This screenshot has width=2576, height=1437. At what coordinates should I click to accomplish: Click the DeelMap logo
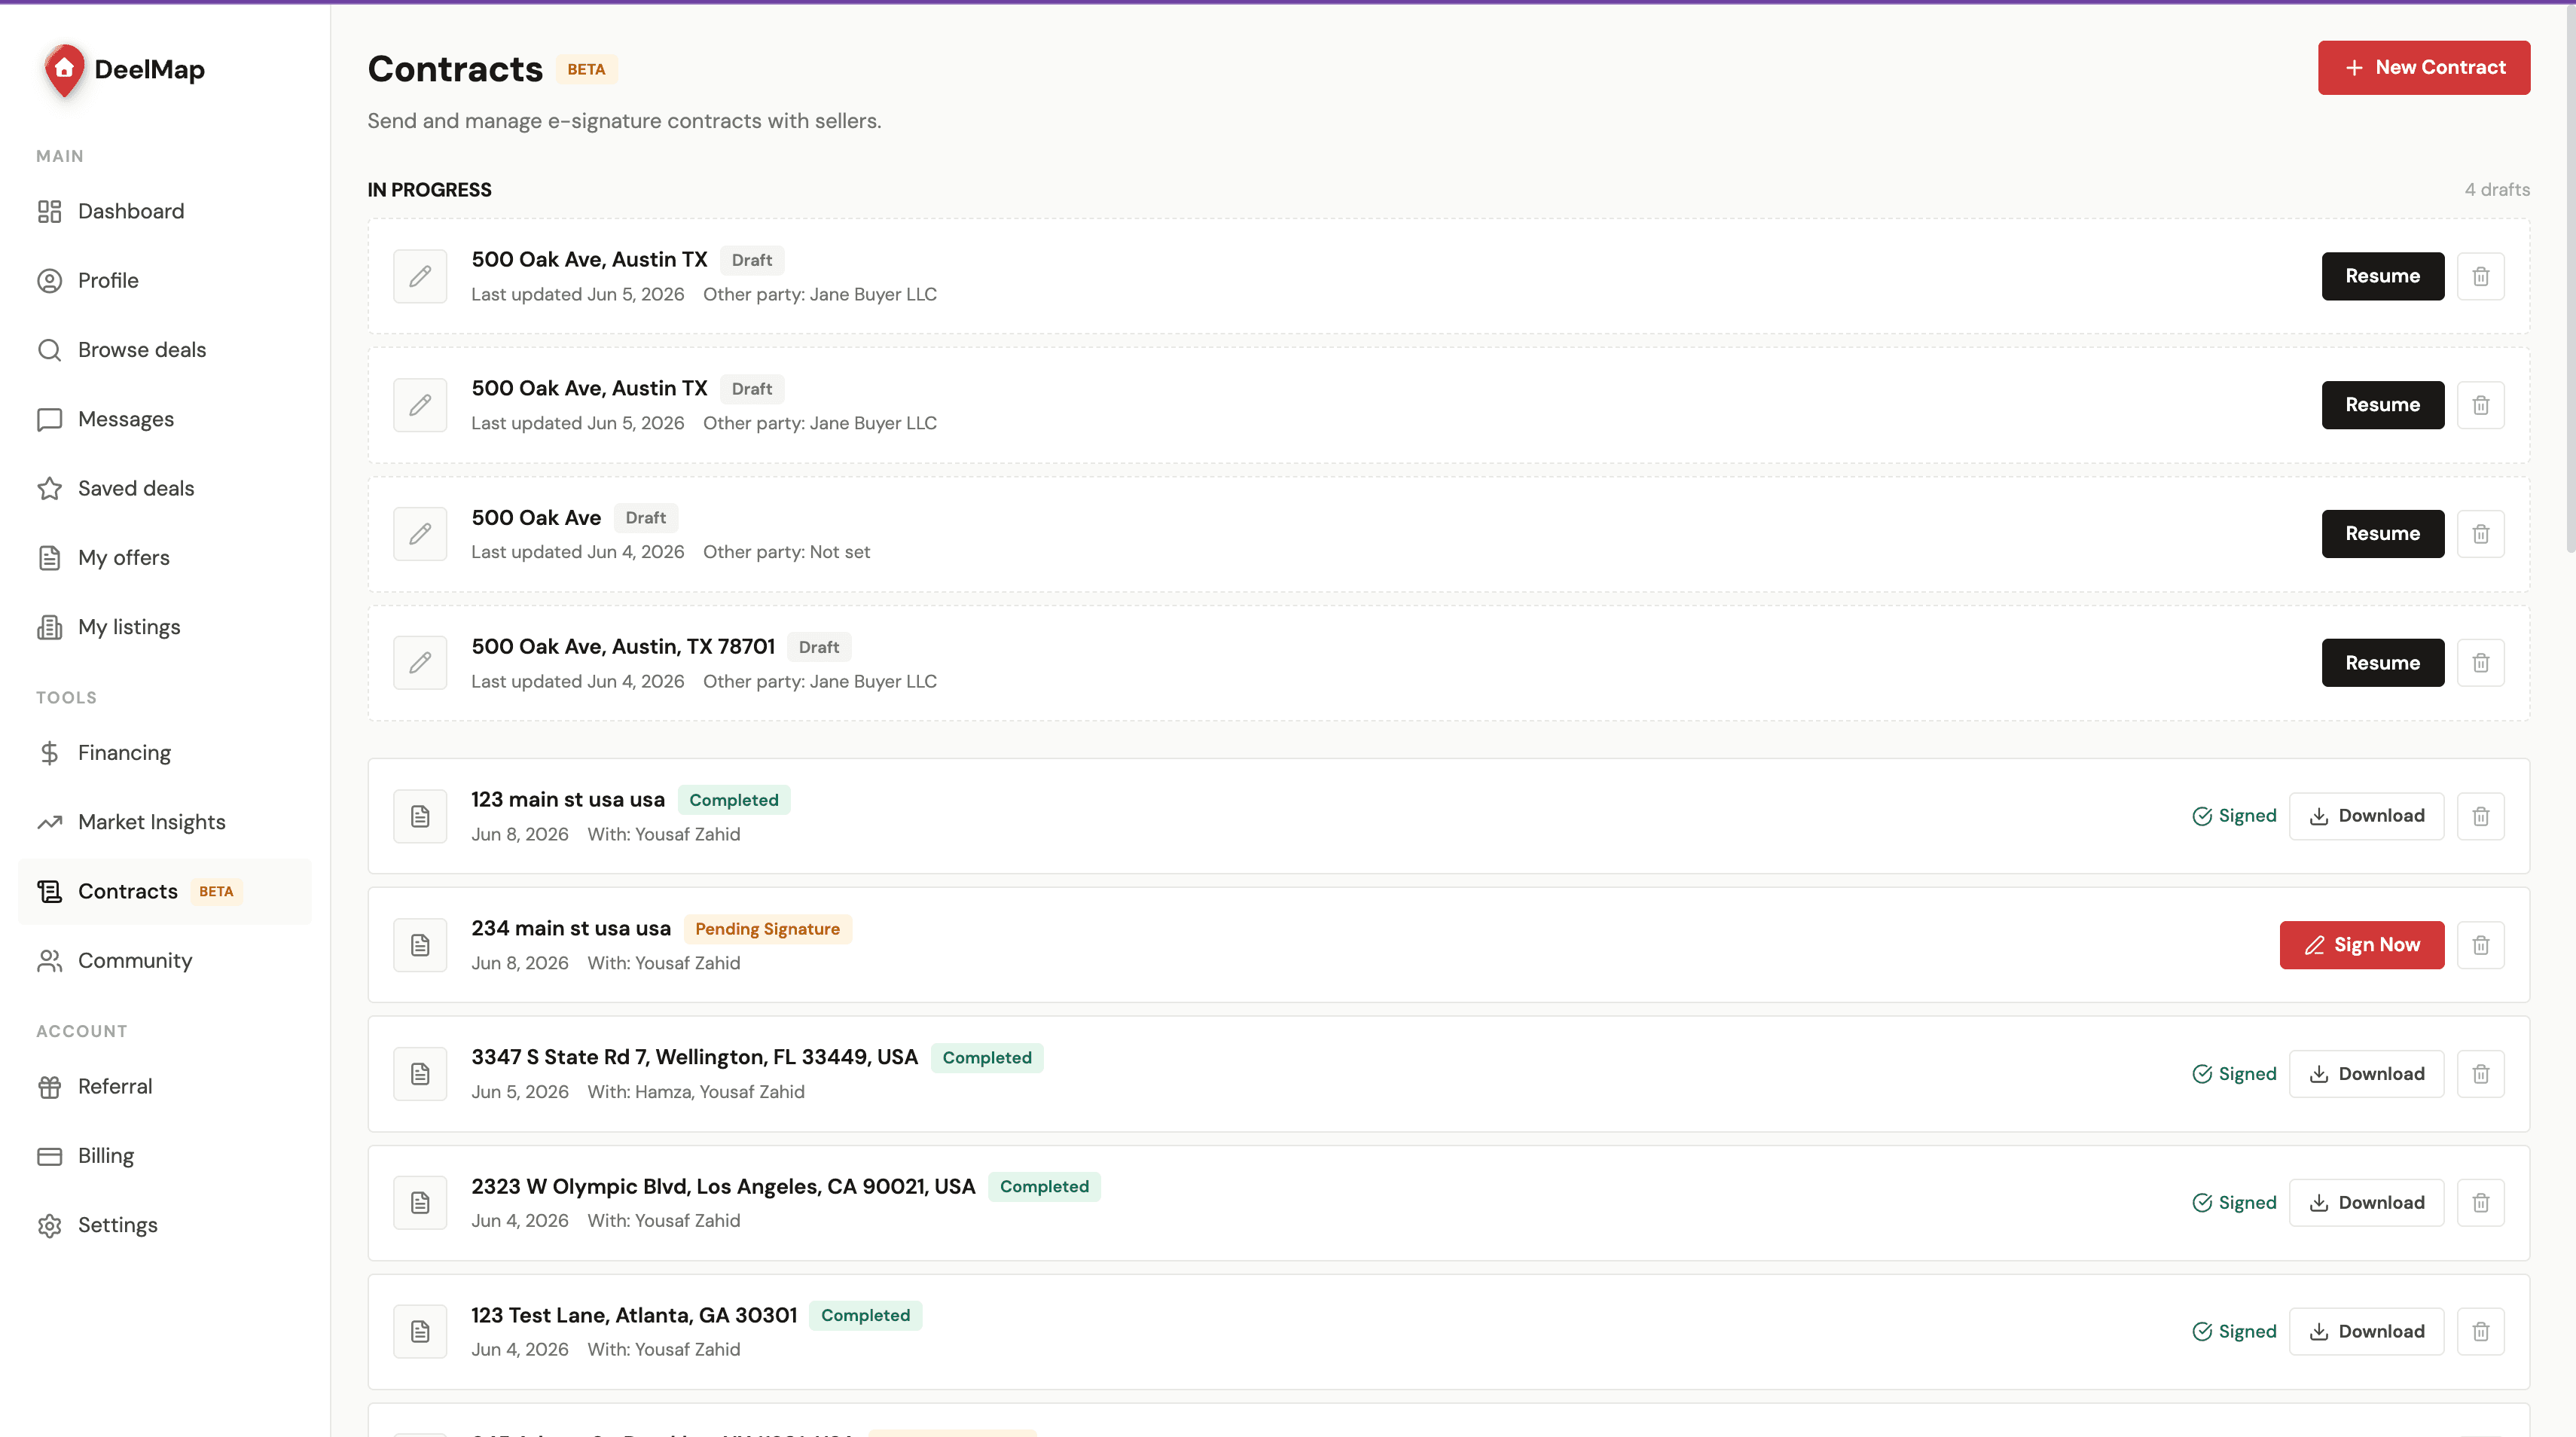click(124, 69)
